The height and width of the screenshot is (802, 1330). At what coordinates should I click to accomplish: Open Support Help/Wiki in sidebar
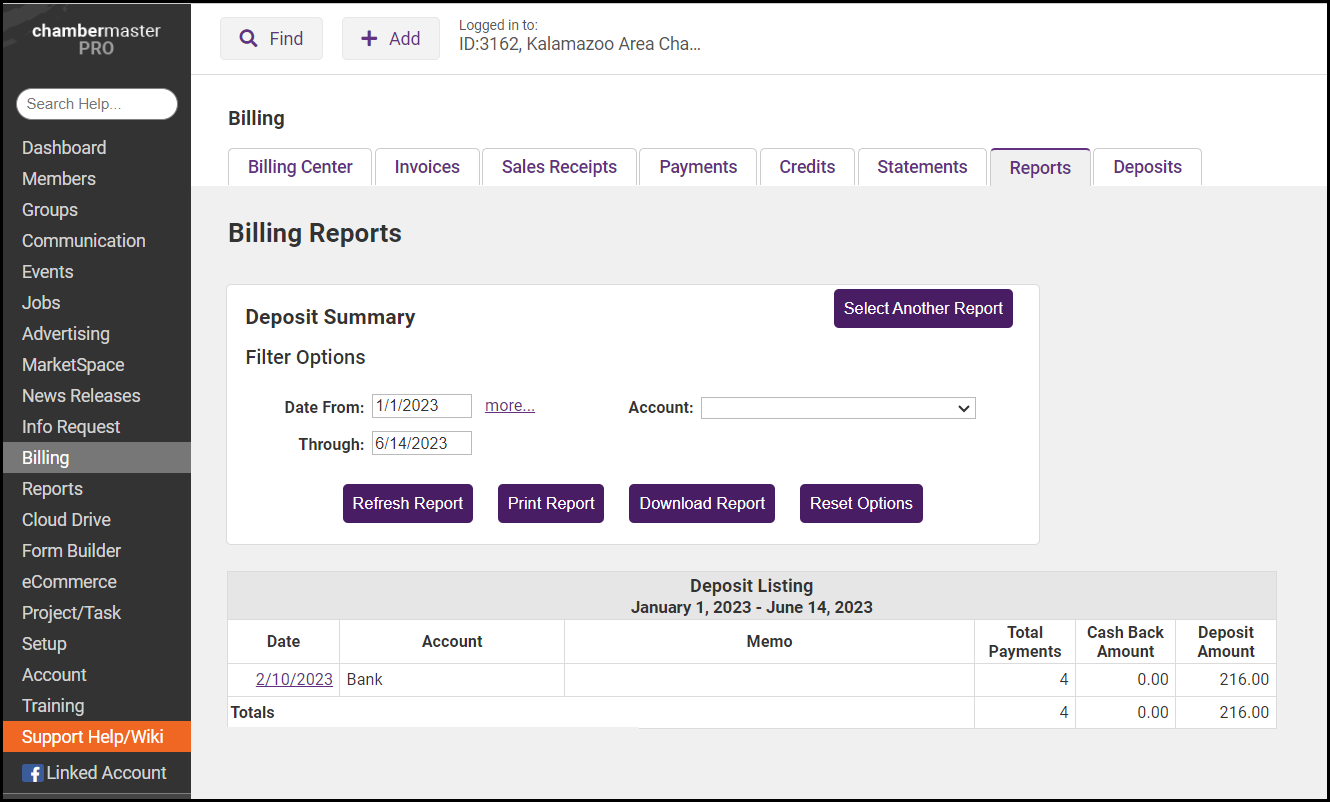tap(93, 737)
